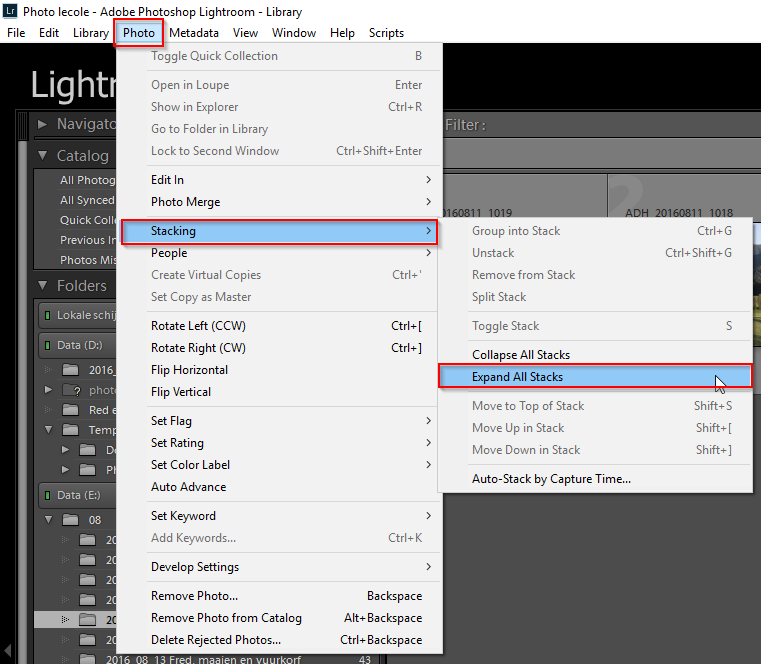Click the Data (D:) volume status indicator
Screen dimensions: 761x664
click(x=46, y=345)
